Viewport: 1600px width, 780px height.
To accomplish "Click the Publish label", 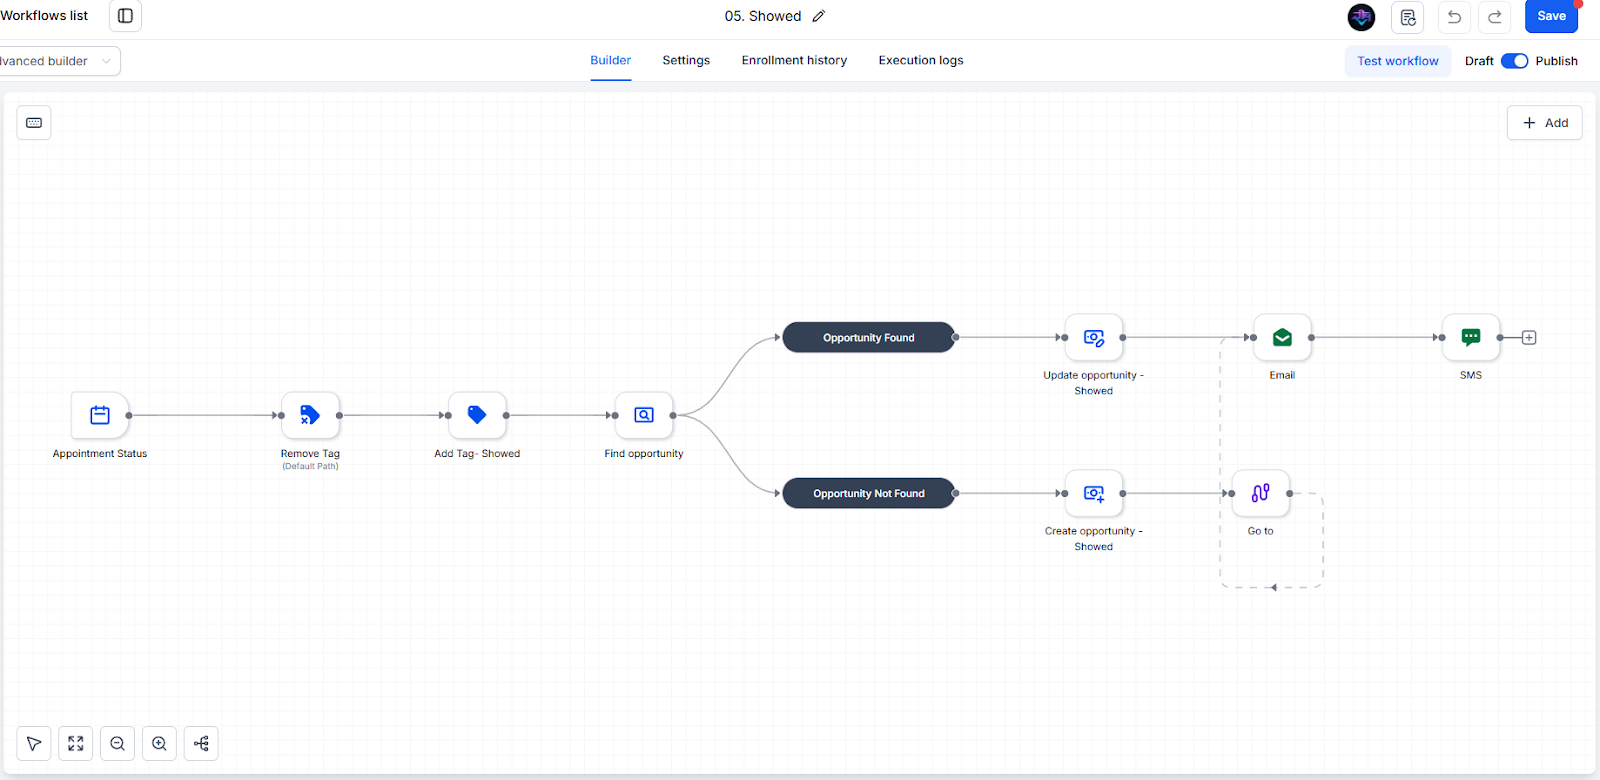I will pyautogui.click(x=1557, y=61).
